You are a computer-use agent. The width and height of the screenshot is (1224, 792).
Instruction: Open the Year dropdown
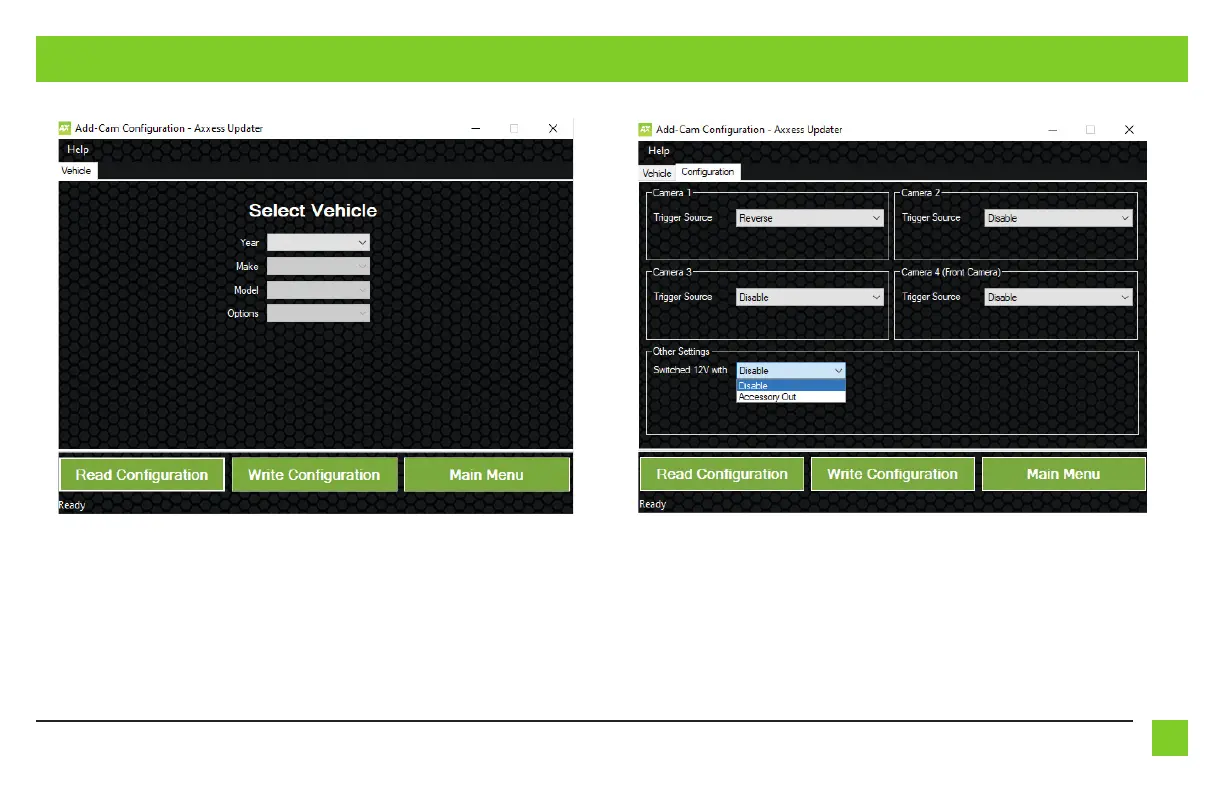318,242
